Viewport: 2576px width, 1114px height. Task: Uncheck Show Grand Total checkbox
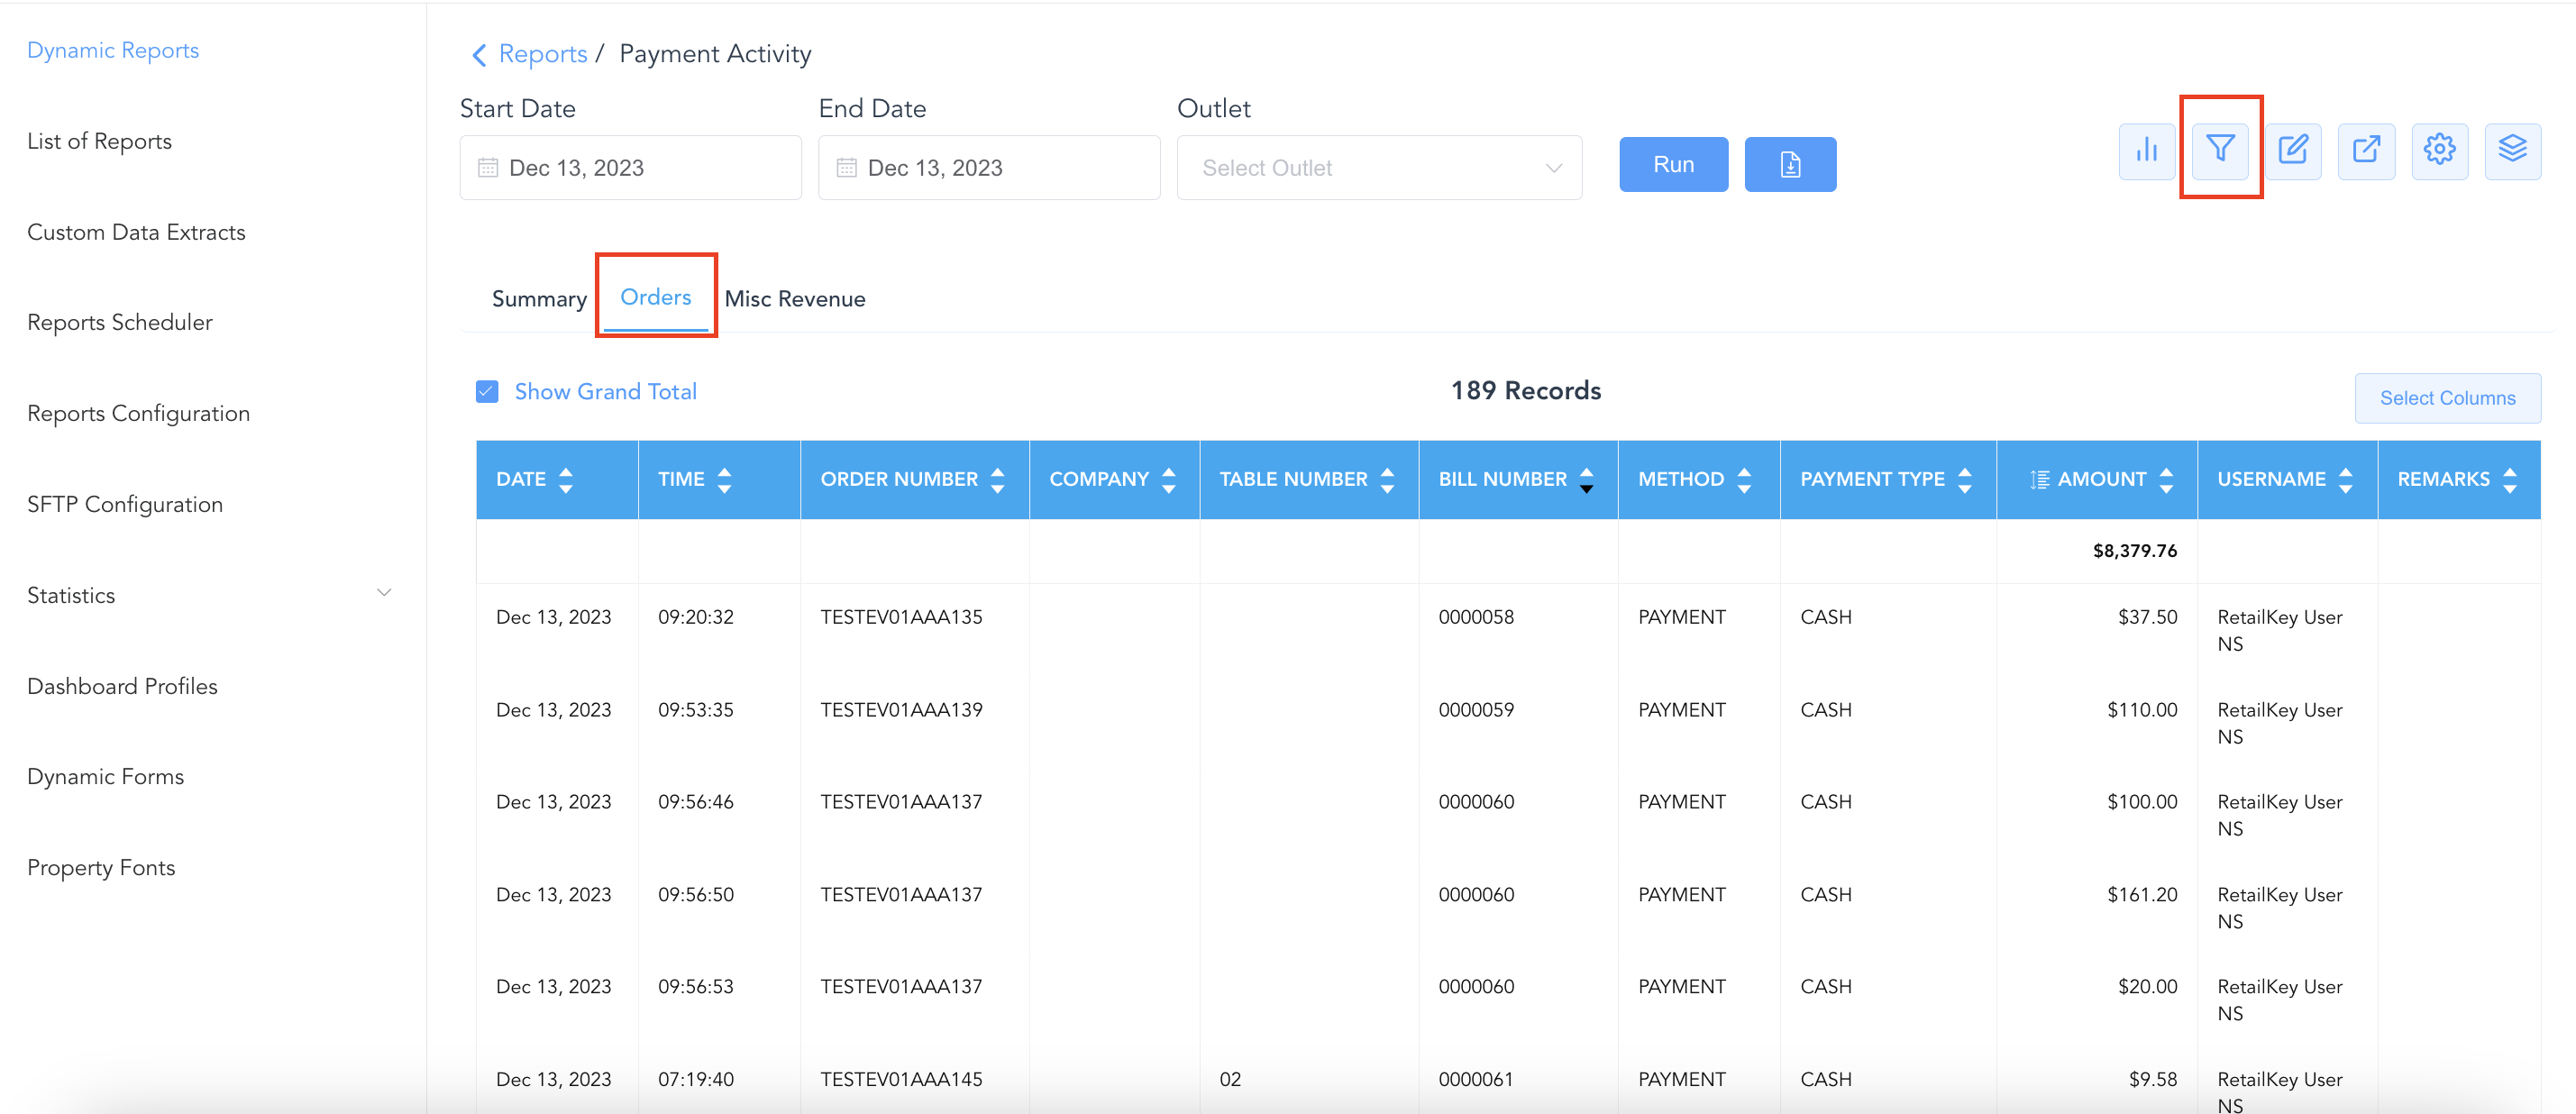tap(487, 392)
